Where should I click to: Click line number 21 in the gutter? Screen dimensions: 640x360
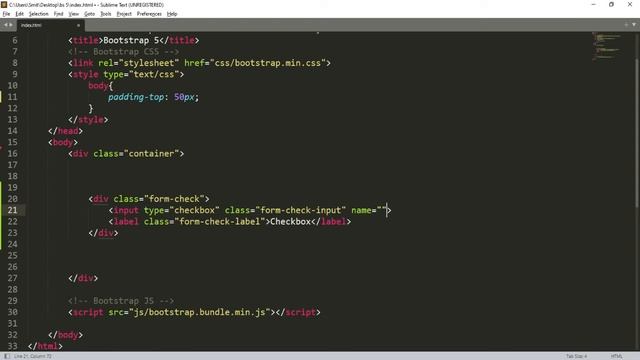[13, 210]
